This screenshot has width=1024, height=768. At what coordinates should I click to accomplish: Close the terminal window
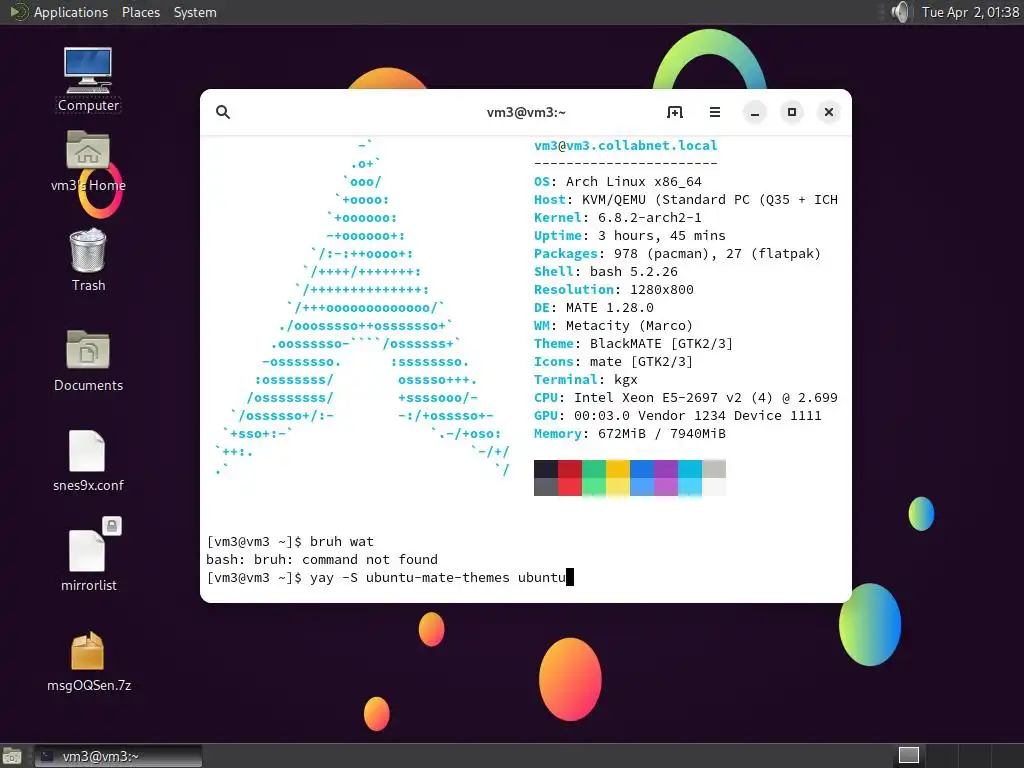(x=829, y=112)
